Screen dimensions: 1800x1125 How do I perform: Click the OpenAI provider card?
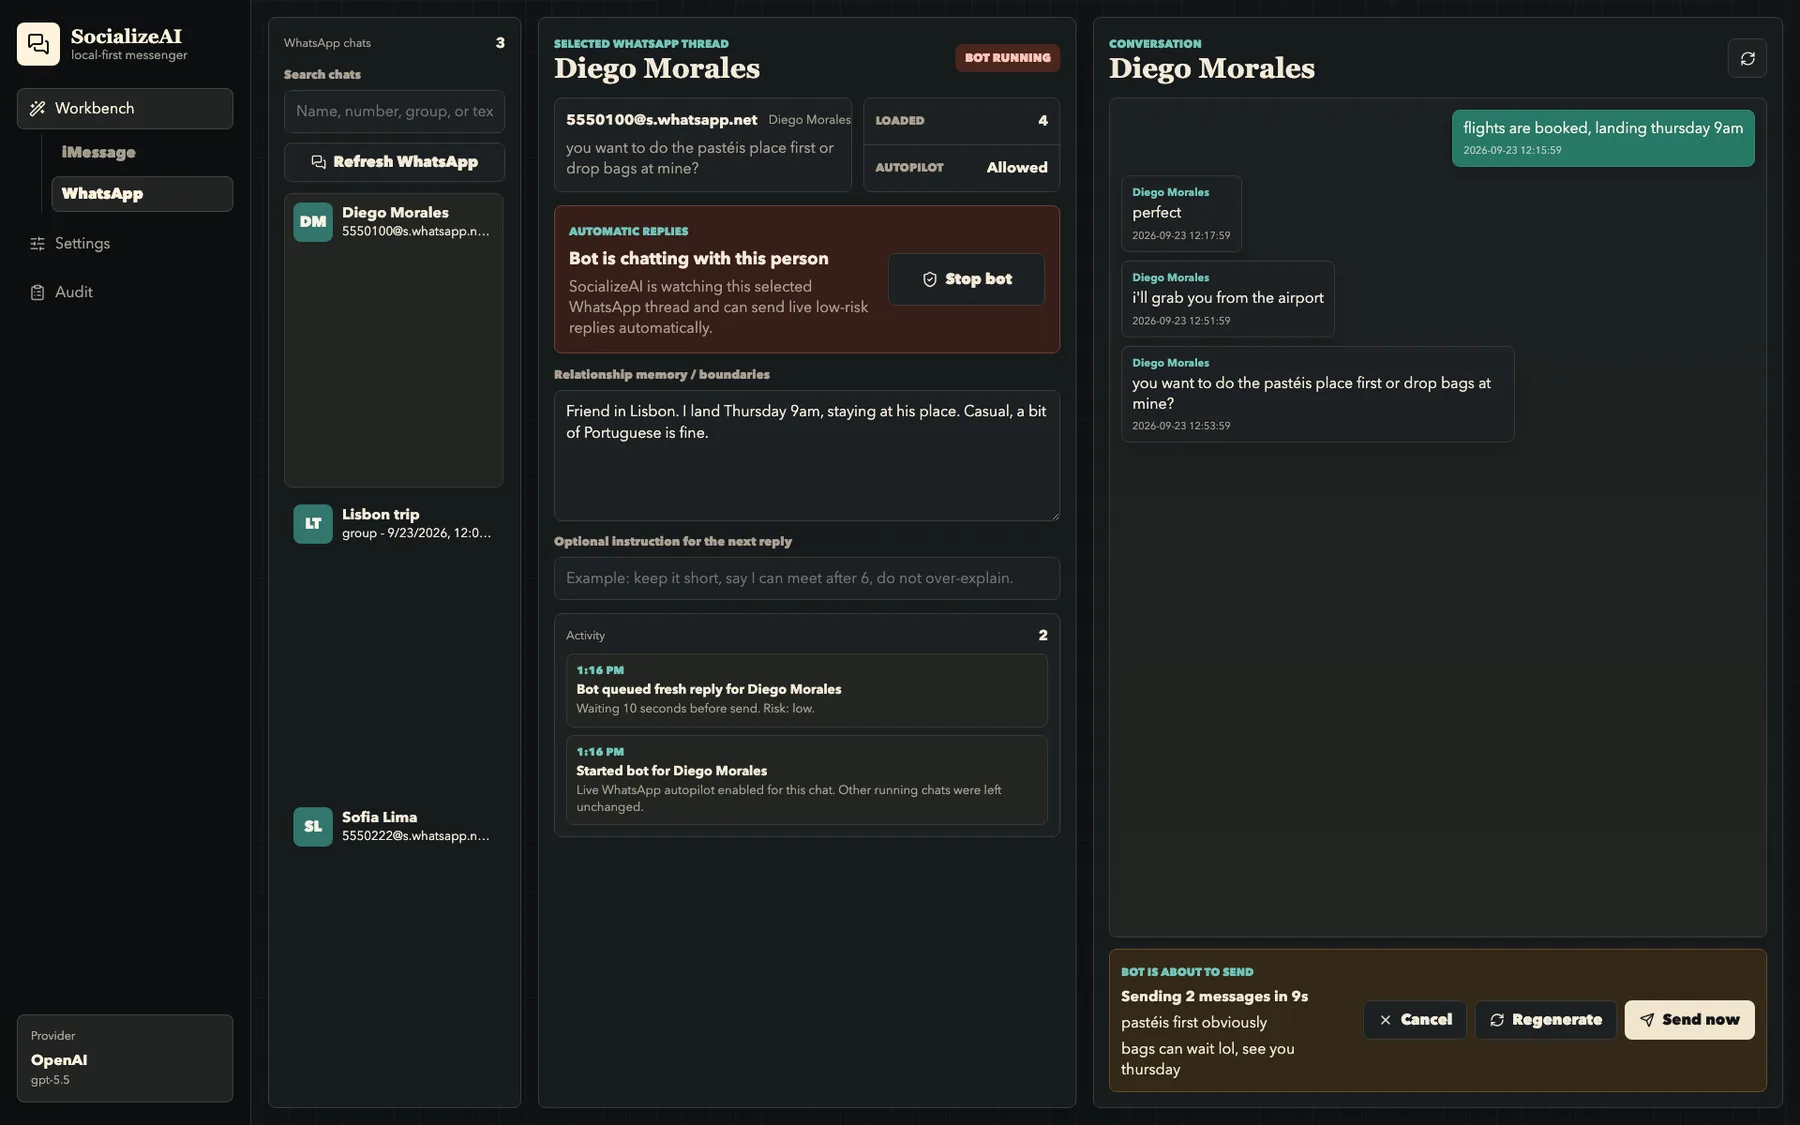point(125,1058)
